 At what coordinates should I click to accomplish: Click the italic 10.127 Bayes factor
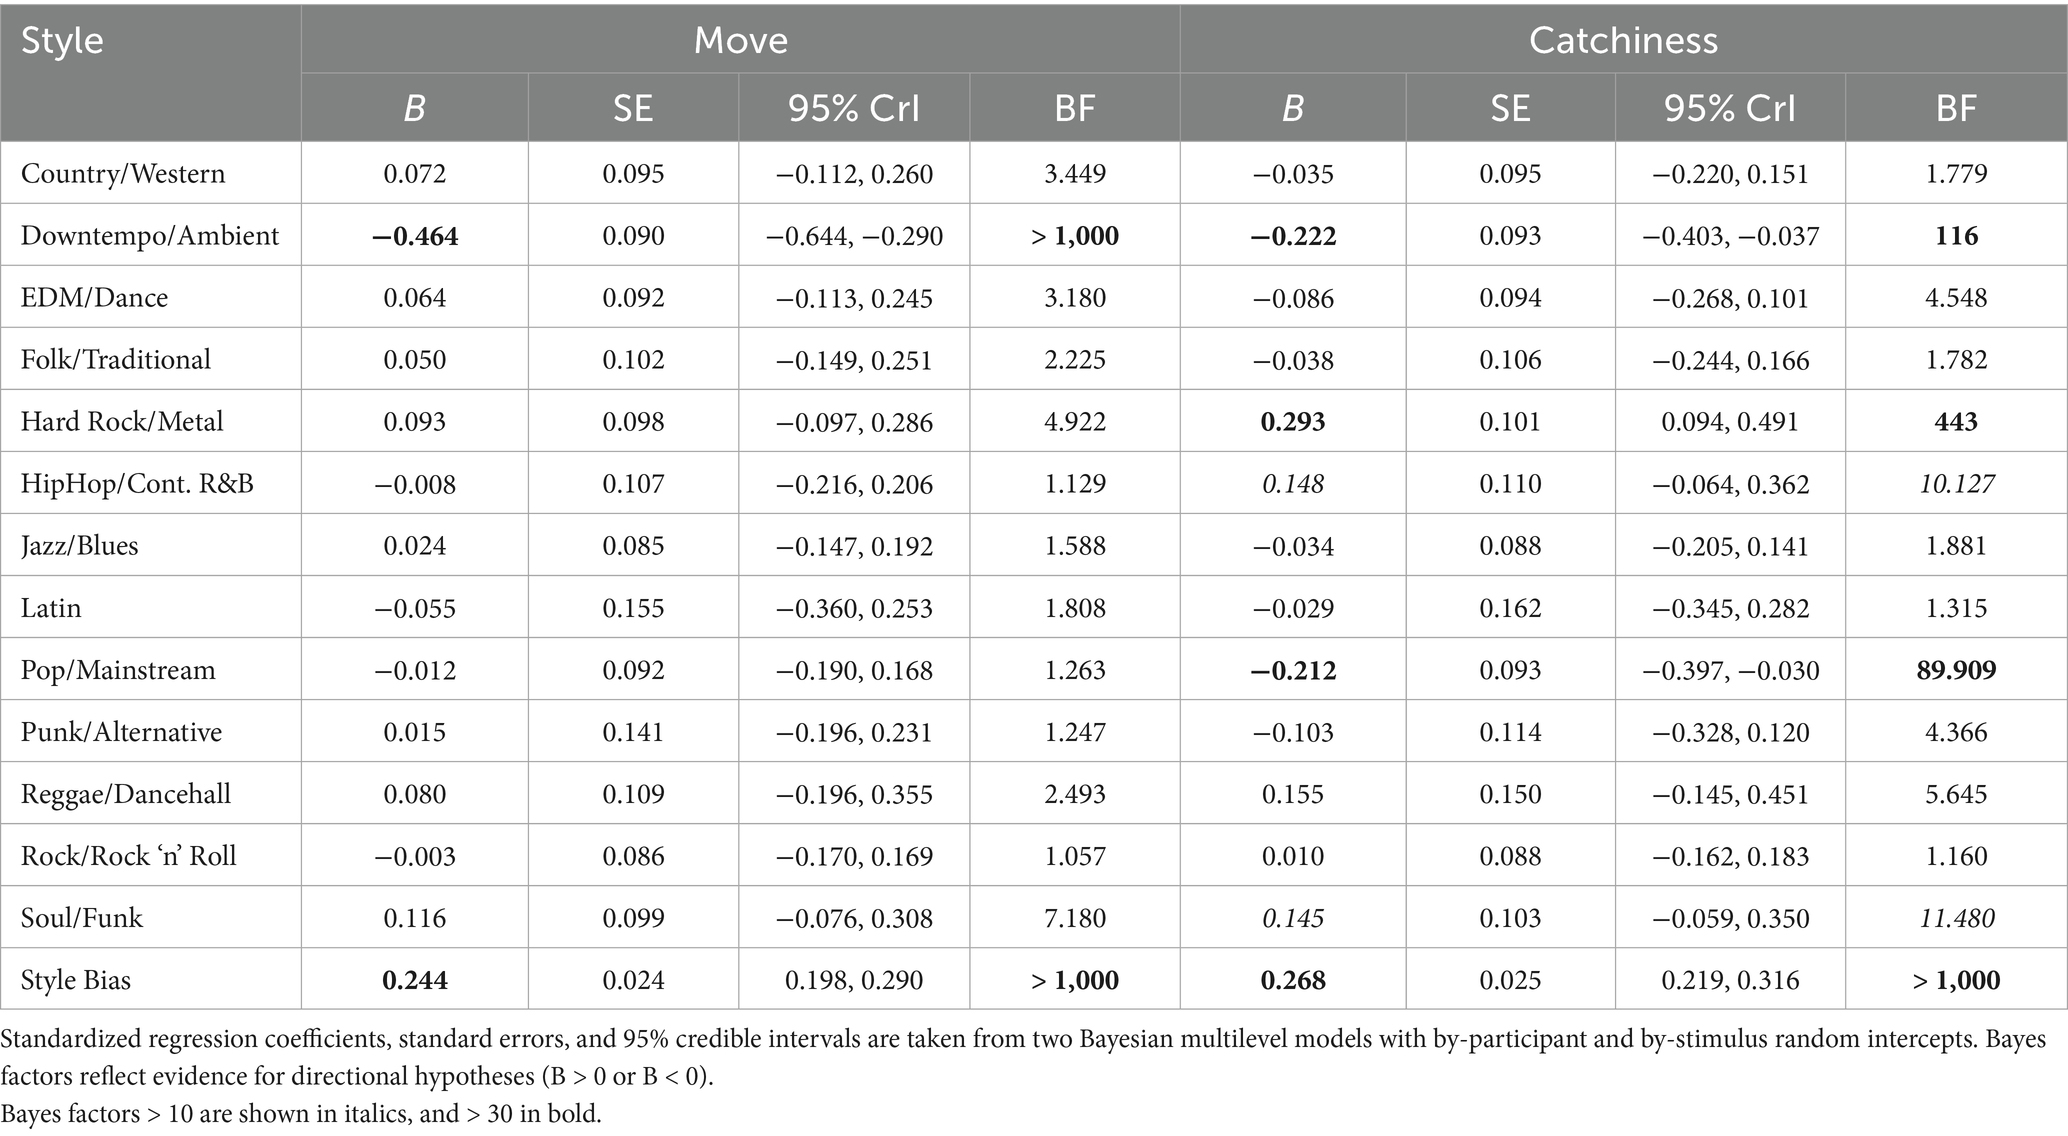click(1956, 484)
